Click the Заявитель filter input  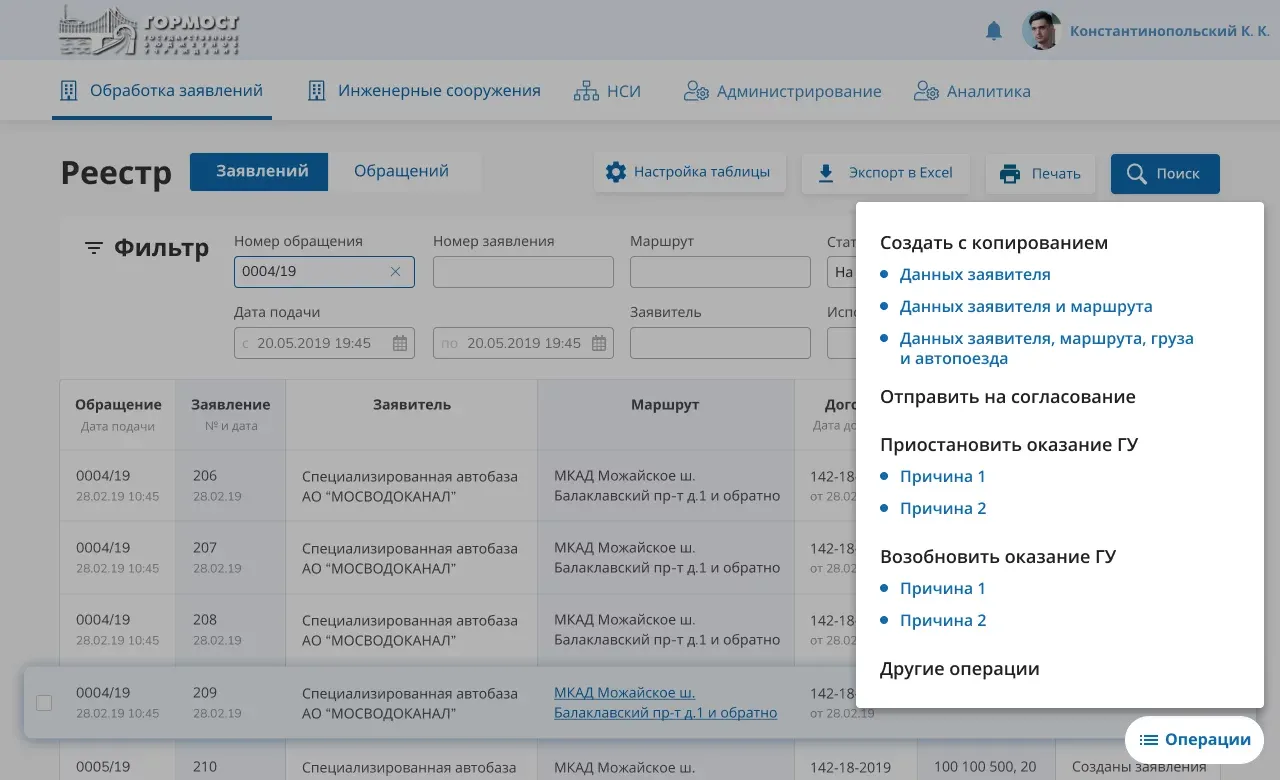[x=720, y=343]
